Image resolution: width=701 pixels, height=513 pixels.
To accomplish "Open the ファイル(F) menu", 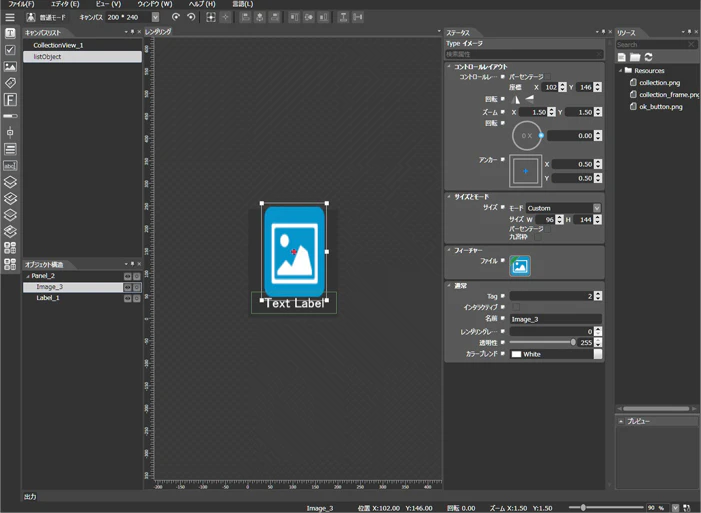I will (x=21, y=4).
